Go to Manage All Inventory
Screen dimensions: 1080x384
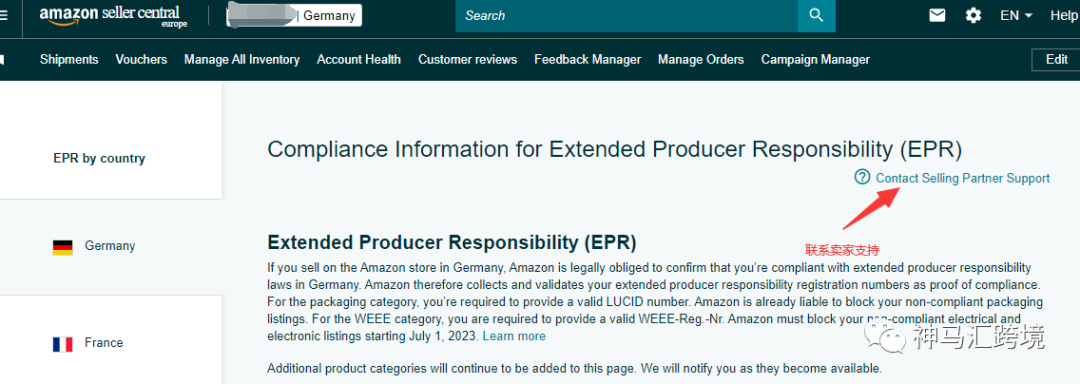(x=242, y=60)
